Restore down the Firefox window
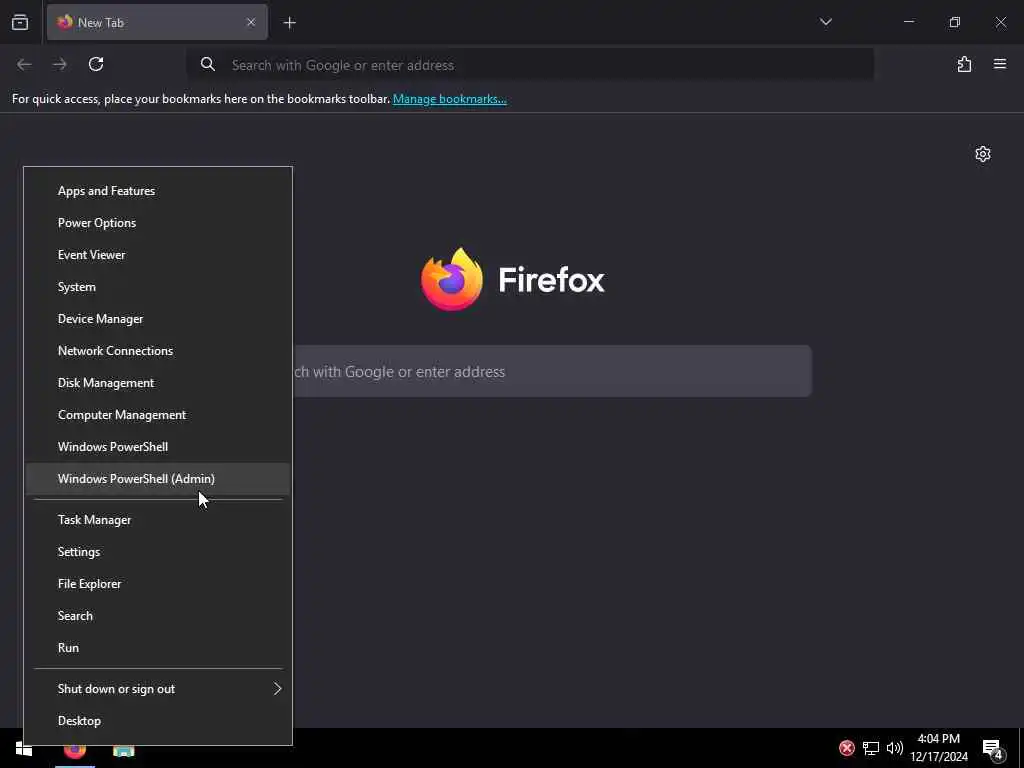1024x768 pixels. [x=955, y=22]
